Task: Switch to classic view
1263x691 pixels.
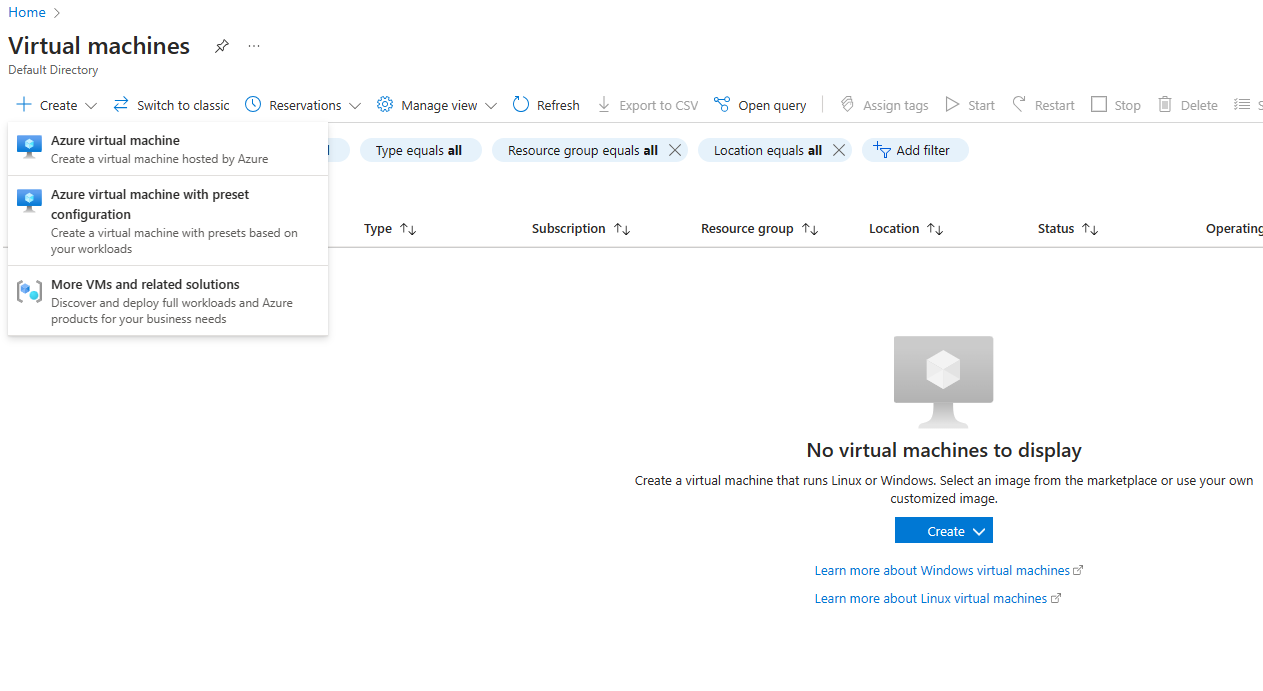Action: [x=171, y=104]
